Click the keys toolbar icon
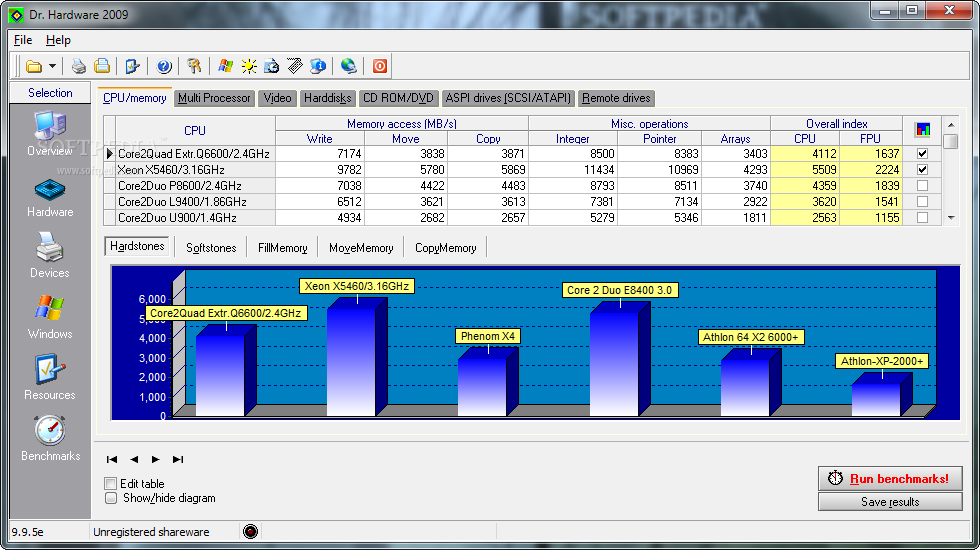Screen dimensions: 980x550 194,66
